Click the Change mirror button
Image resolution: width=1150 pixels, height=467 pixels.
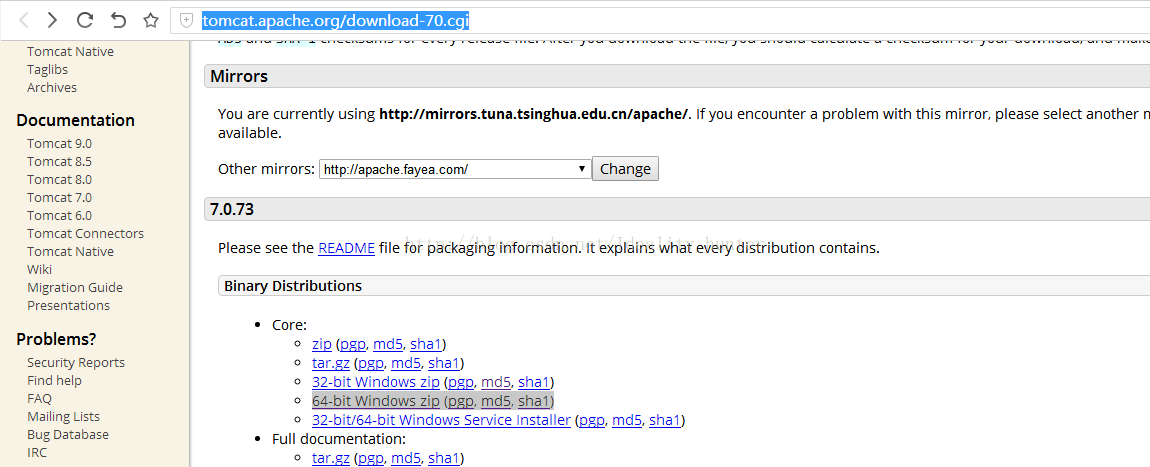tap(626, 169)
